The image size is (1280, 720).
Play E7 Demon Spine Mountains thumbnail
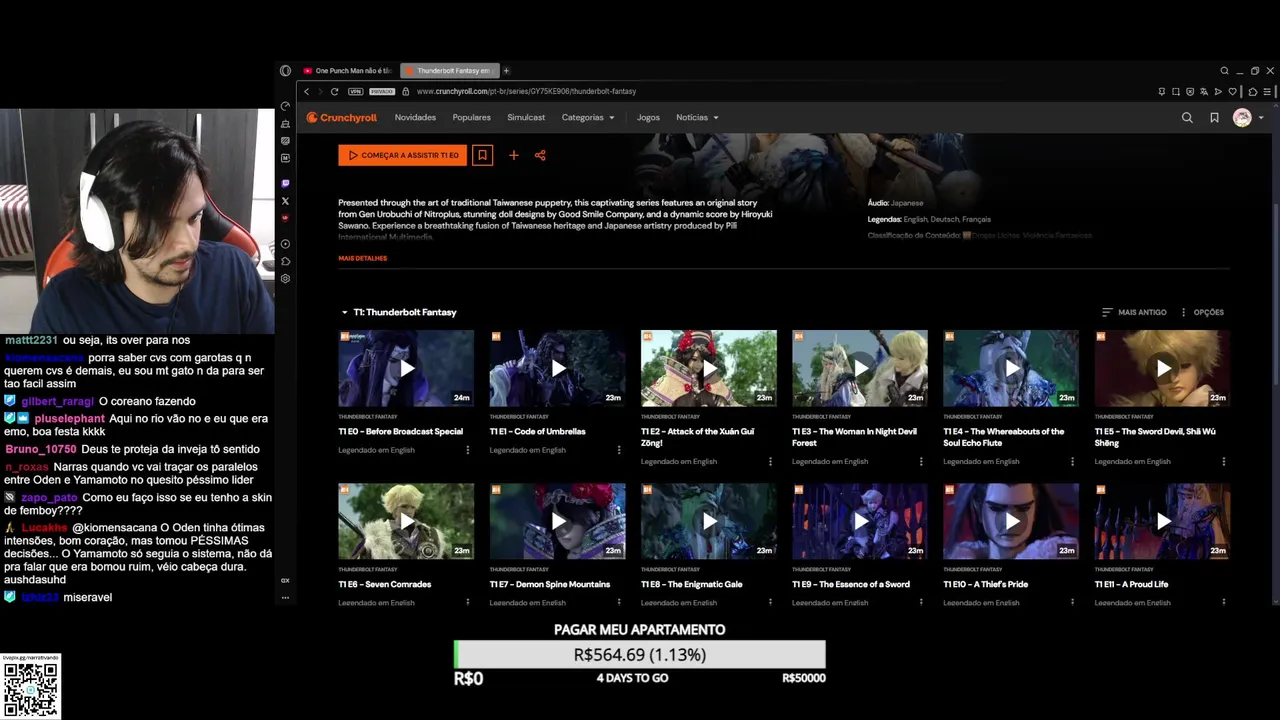pos(557,521)
